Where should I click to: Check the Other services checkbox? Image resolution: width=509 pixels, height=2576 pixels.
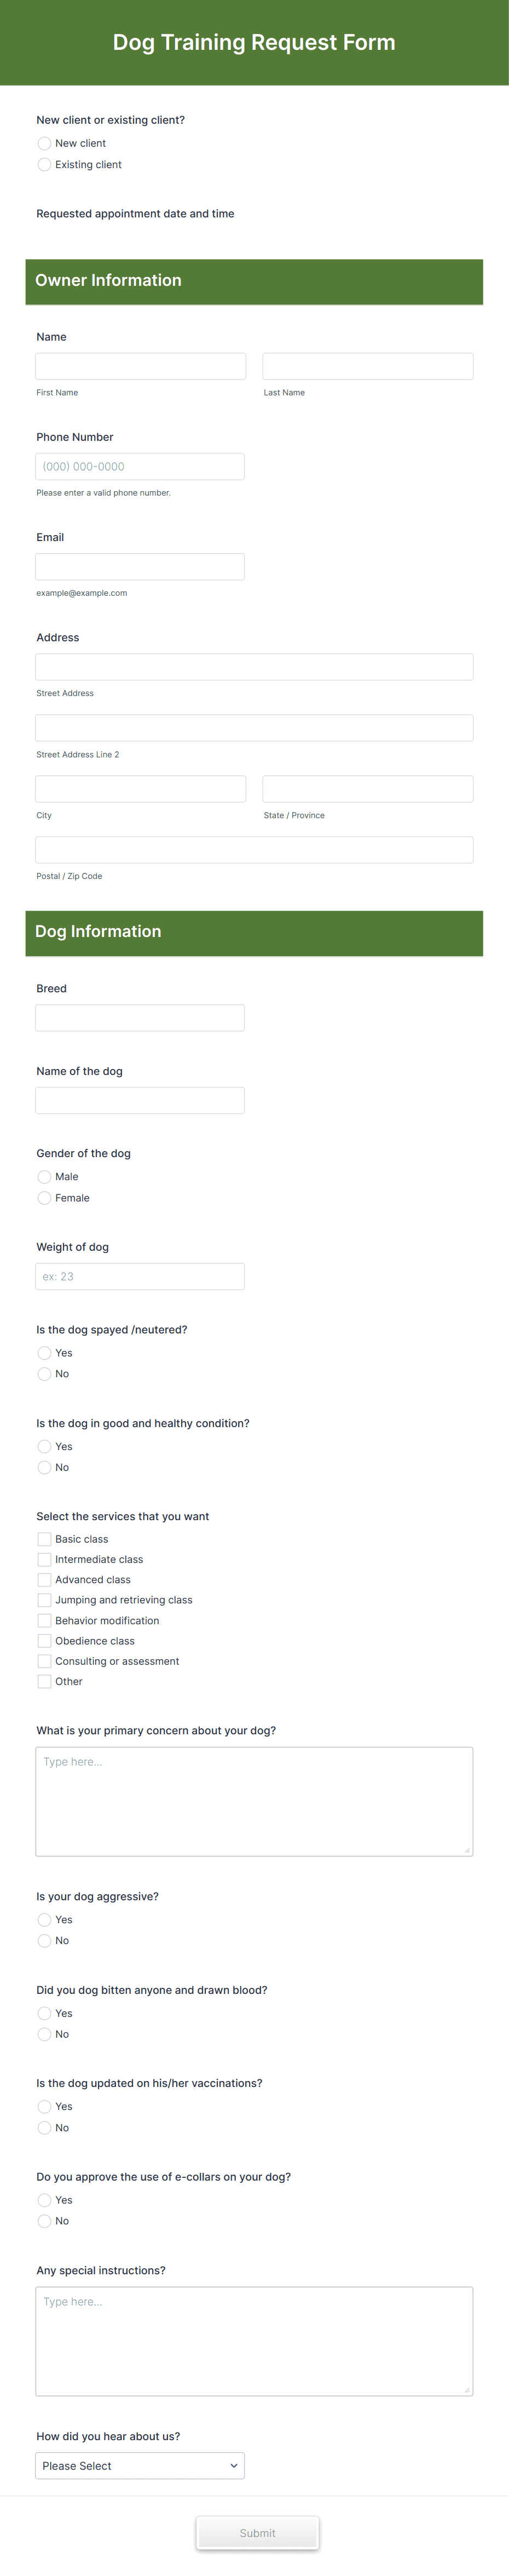(44, 1681)
